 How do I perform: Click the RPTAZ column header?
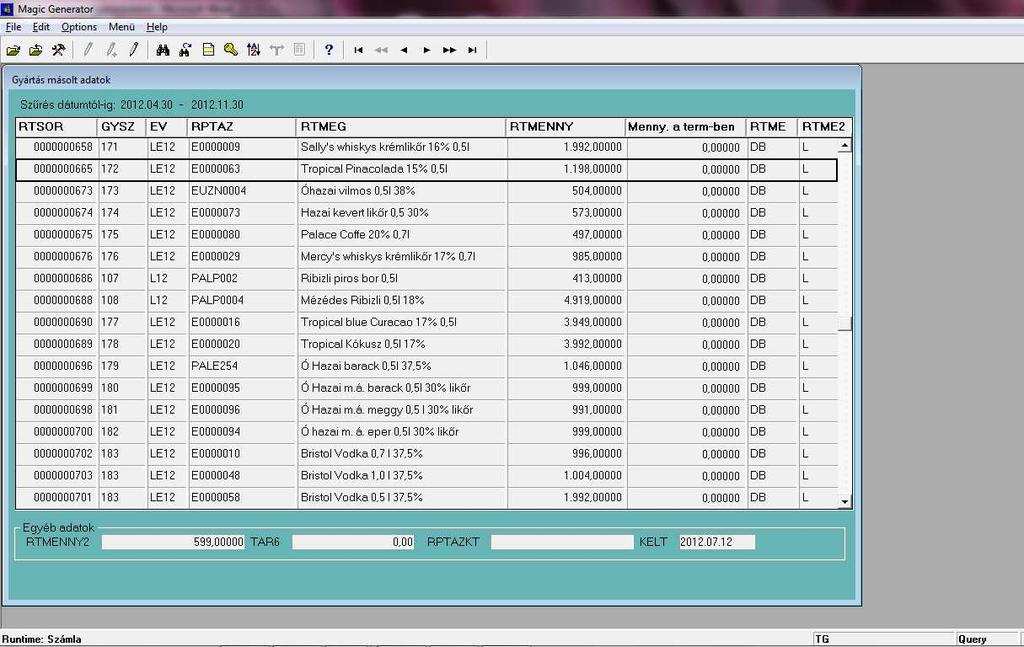coord(242,127)
